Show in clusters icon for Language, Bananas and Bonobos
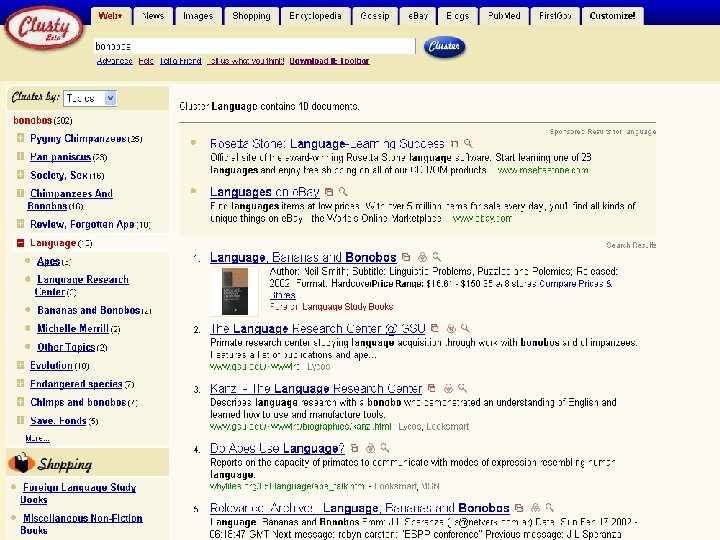 pyautogui.click(x=422, y=257)
